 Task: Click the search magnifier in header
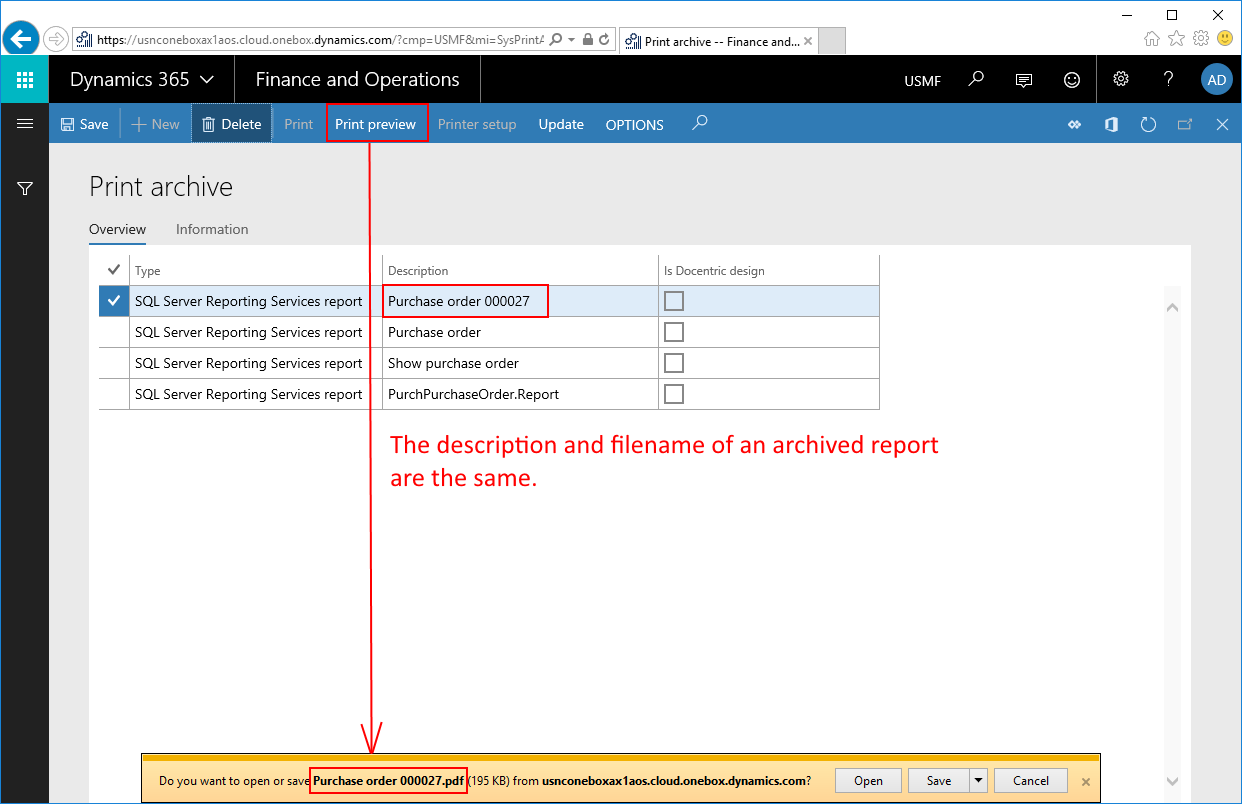point(977,79)
